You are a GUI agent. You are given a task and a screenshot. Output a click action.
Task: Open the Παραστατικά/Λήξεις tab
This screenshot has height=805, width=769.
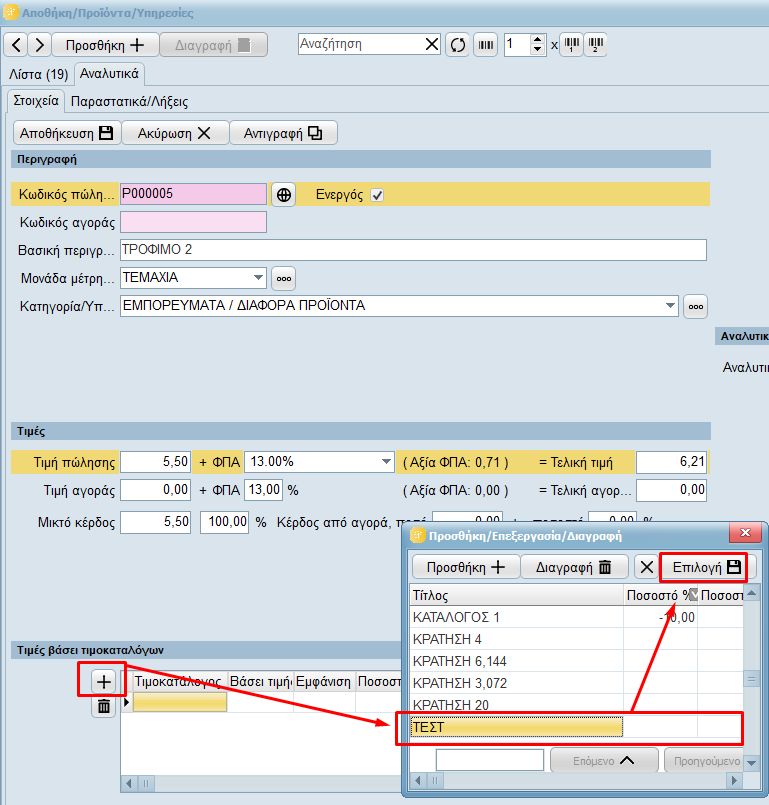[129, 101]
